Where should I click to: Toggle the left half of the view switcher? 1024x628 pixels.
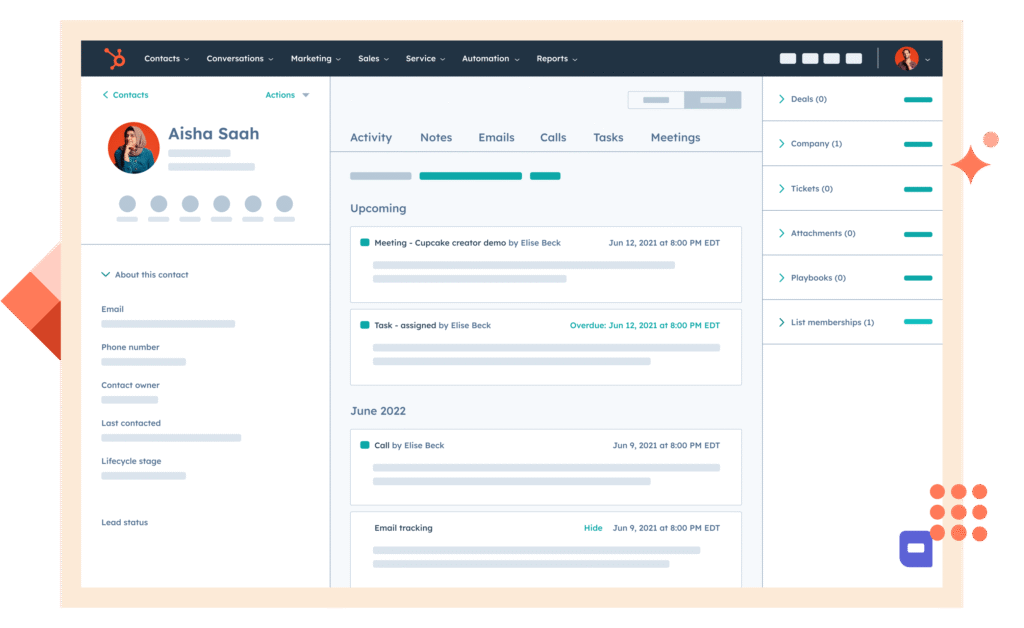click(x=656, y=100)
